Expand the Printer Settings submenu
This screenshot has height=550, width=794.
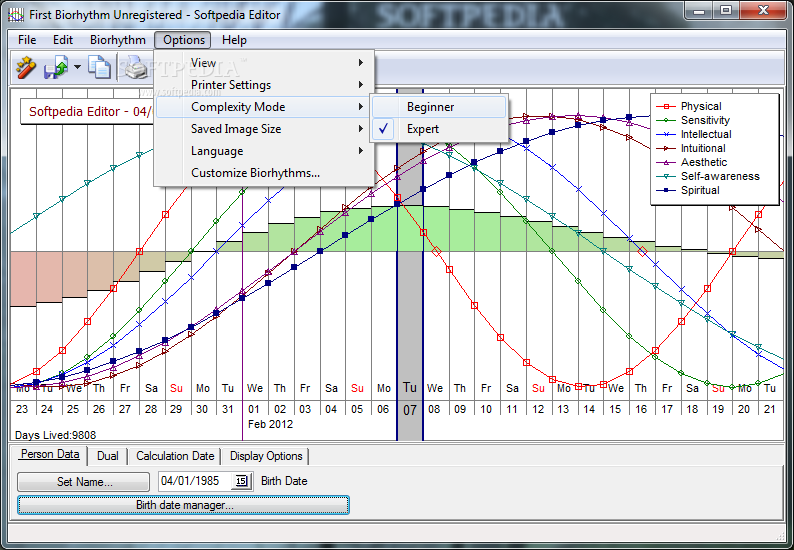[x=264, y=85]
